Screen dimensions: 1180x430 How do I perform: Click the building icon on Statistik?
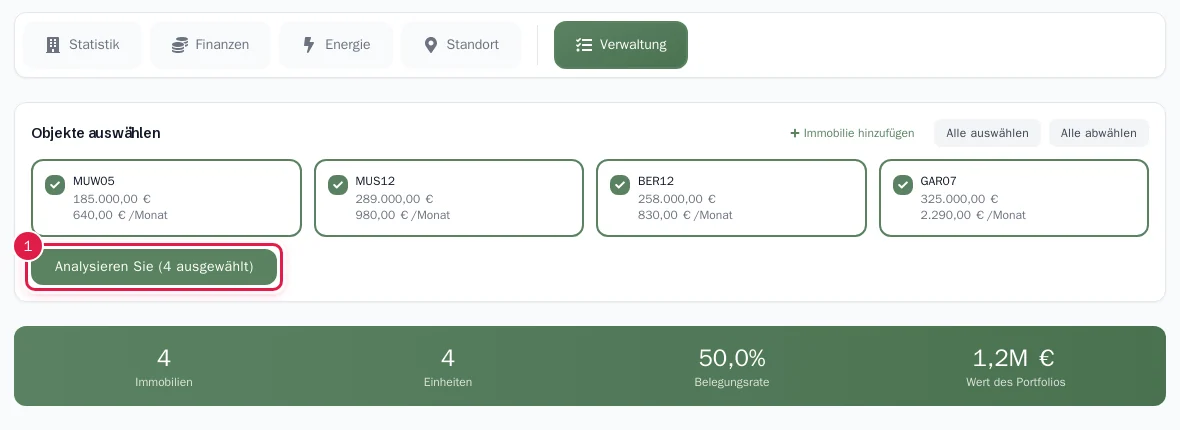pos(53,45)
